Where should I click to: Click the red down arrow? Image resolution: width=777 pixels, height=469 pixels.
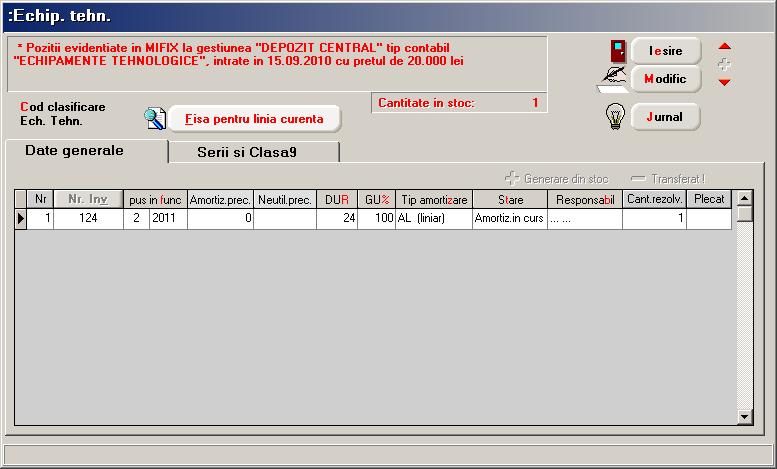tap(724, 82)
